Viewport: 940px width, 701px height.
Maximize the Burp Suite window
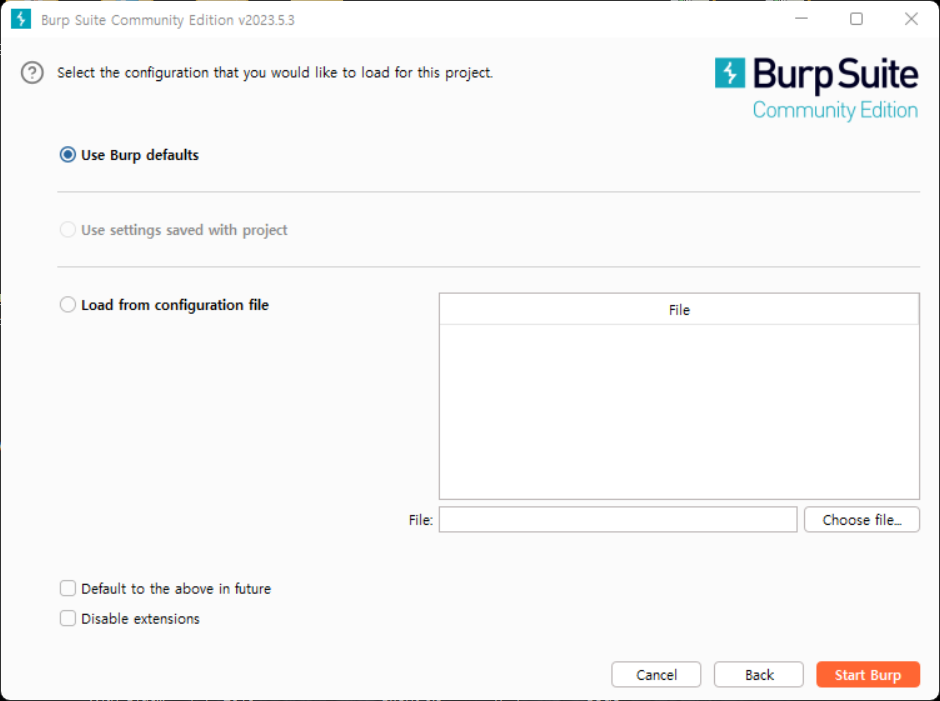coord(856,19)
